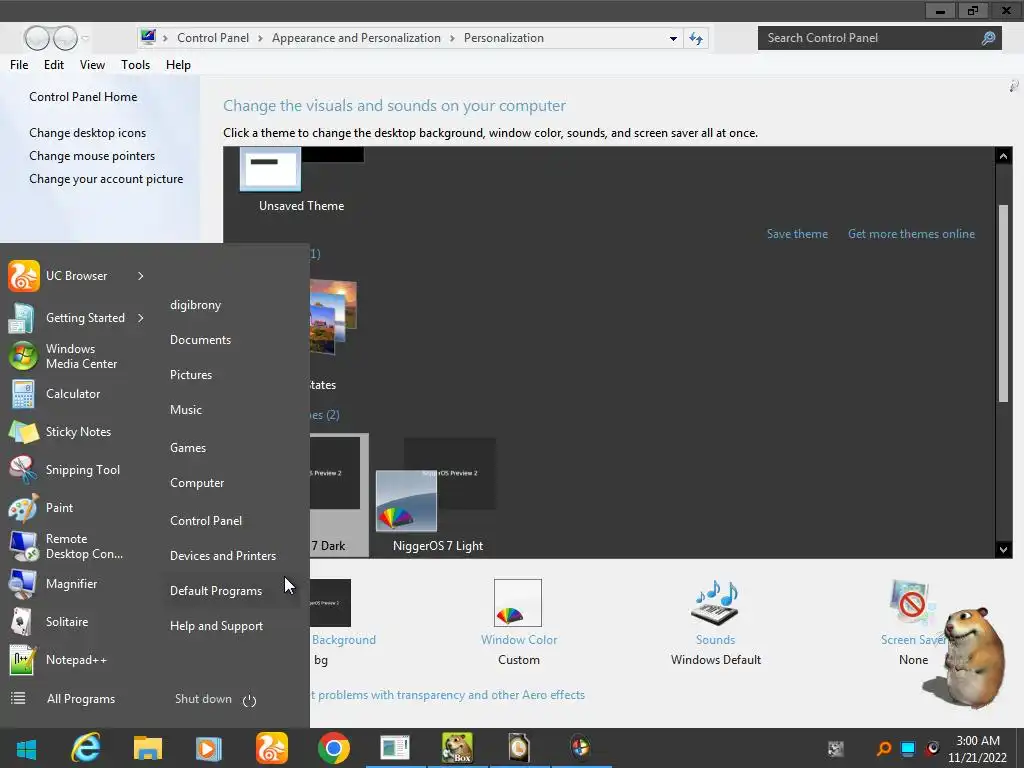Open Computer from the Start menu
The height and width of the screenshot is (768, 1024).
(x=197, y=483)
